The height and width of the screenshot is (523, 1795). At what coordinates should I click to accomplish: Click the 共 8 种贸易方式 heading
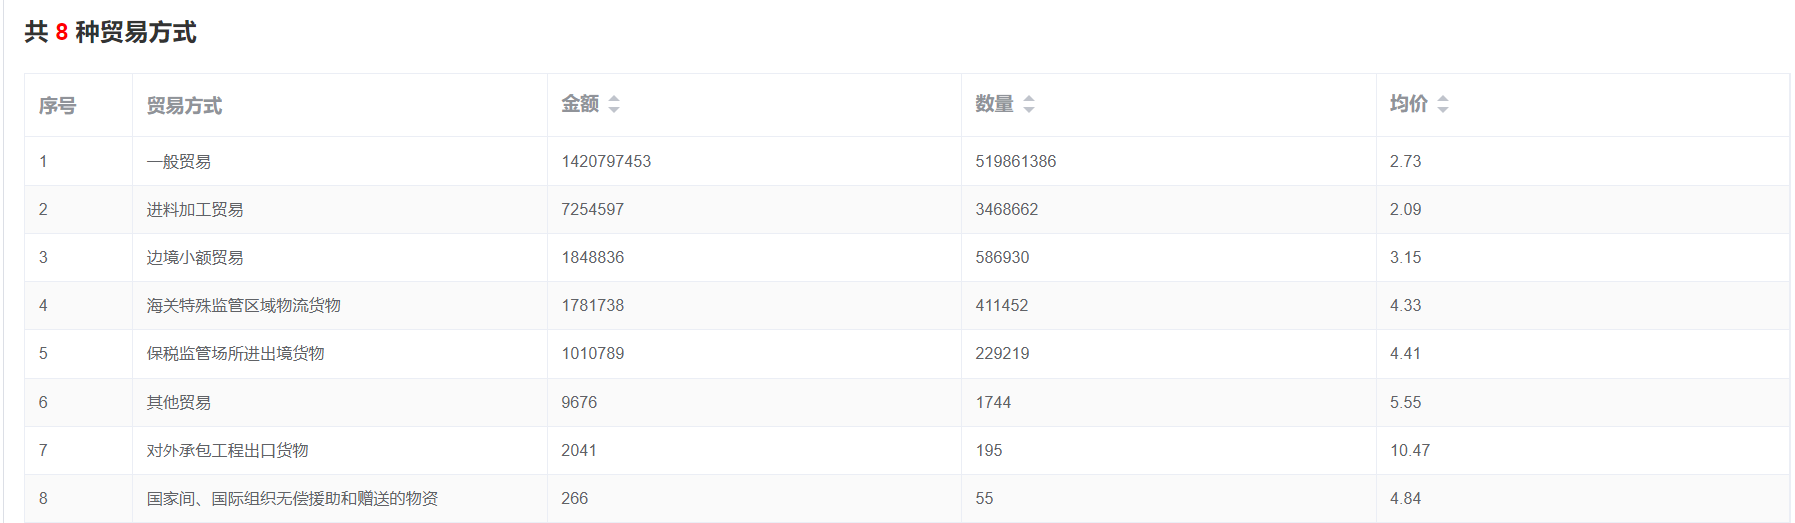tap(110, 32)
